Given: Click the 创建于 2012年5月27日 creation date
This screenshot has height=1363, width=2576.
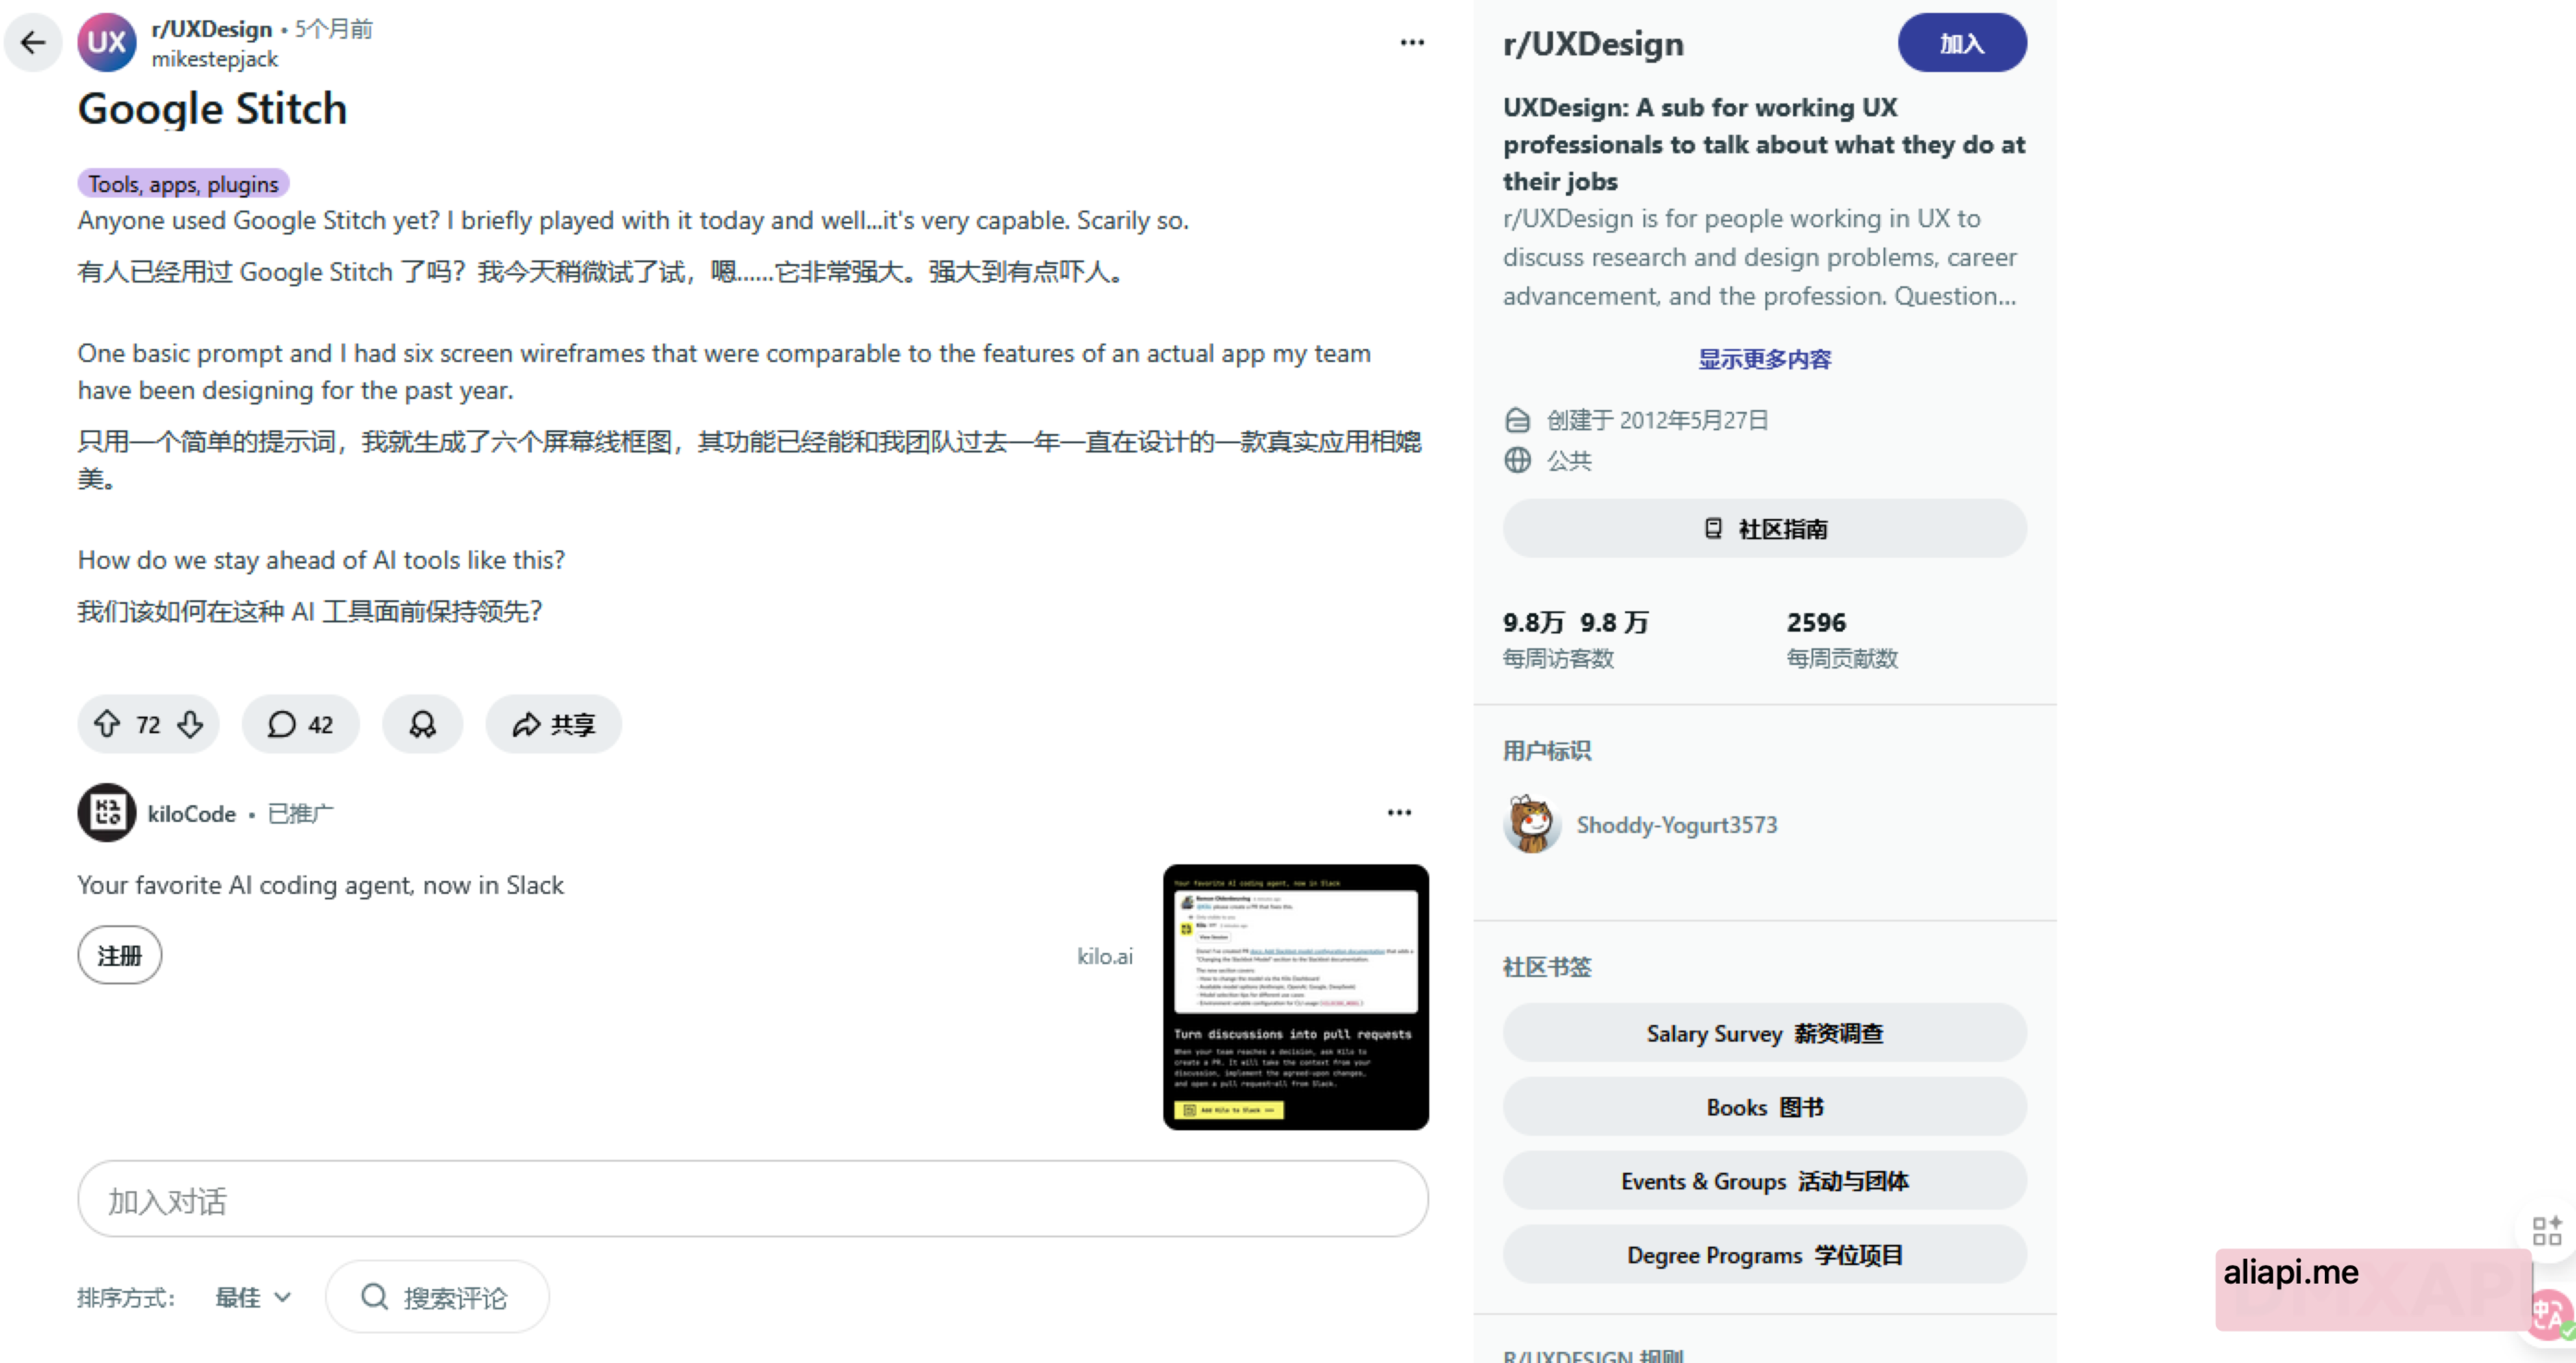Looking at the screenshot, I should click(x=1657, y=420).
